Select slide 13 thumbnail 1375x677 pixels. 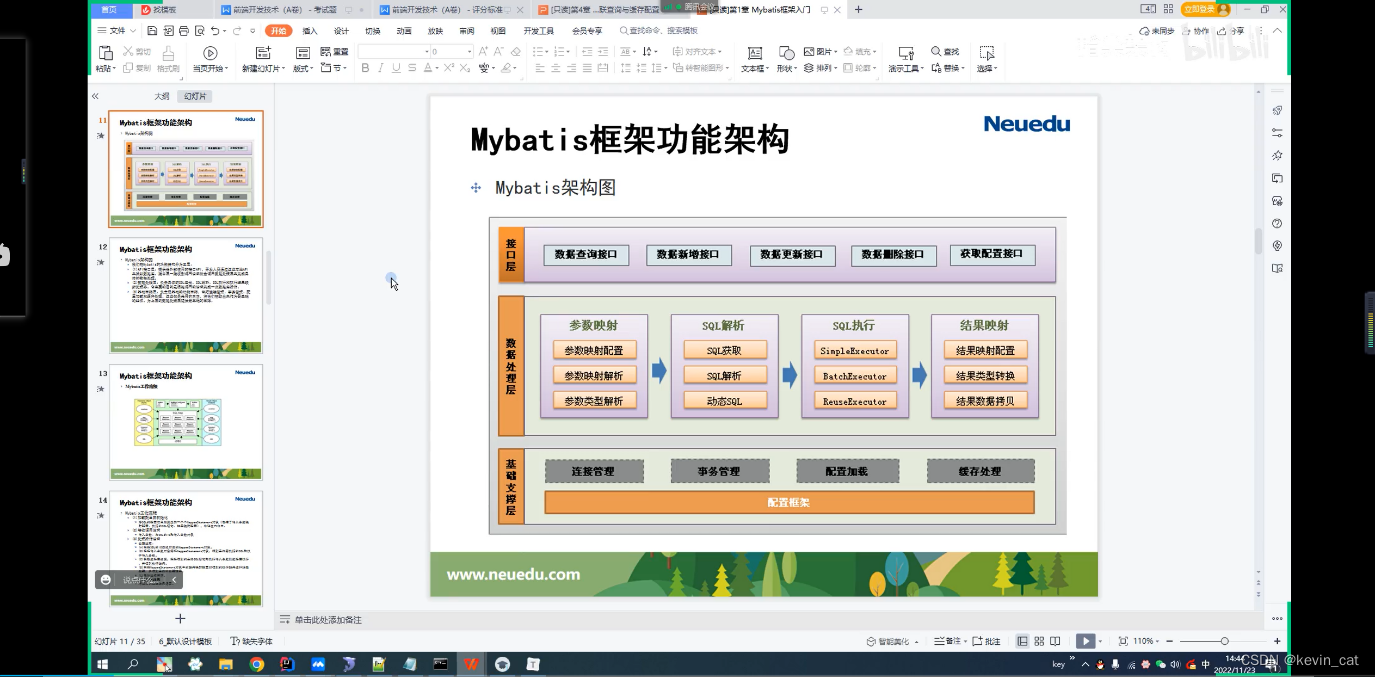tap(186, 422)
